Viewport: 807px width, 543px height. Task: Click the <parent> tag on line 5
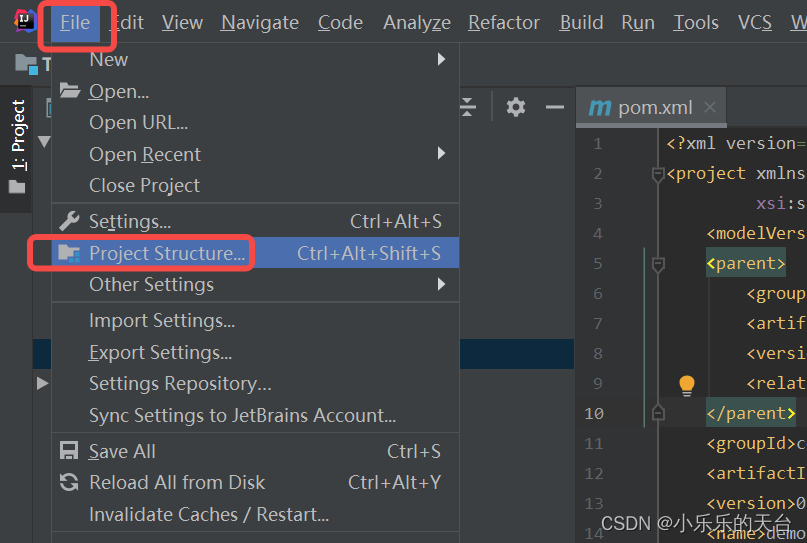click(x=746, y=263)
